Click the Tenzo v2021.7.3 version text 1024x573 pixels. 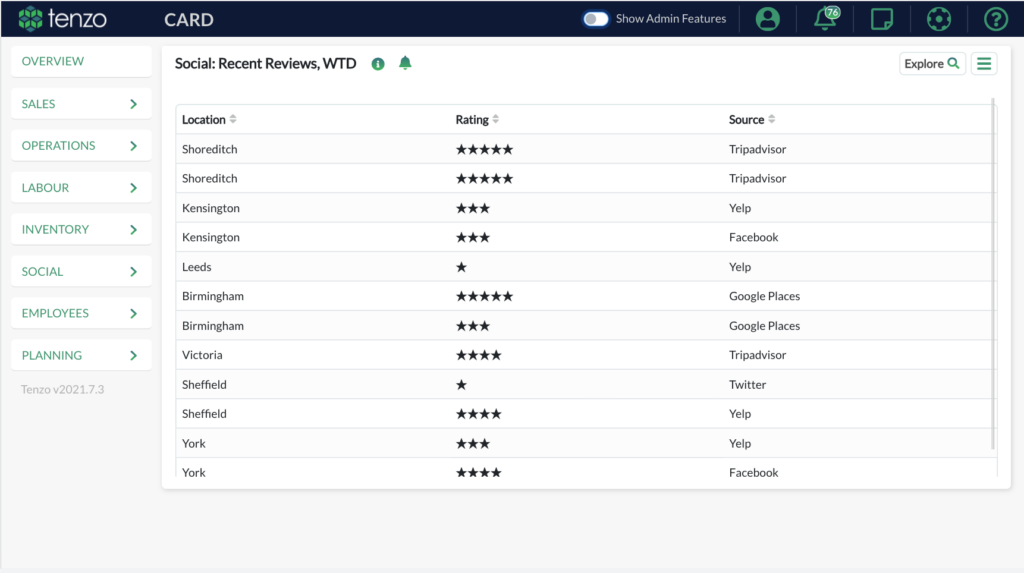click(x=63, y=389)
